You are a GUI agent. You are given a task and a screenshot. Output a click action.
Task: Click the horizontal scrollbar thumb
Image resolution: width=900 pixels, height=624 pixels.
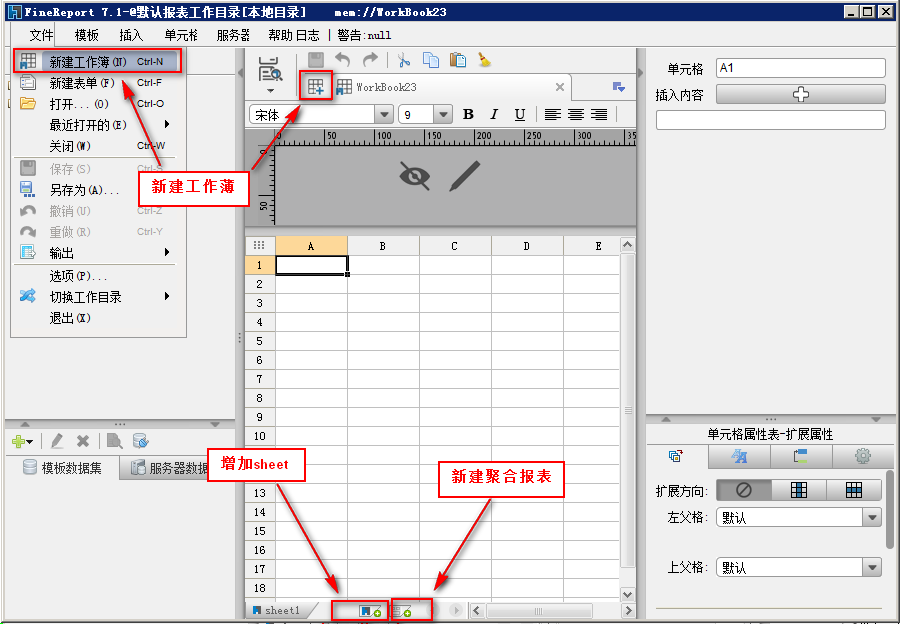click(539, 611)
